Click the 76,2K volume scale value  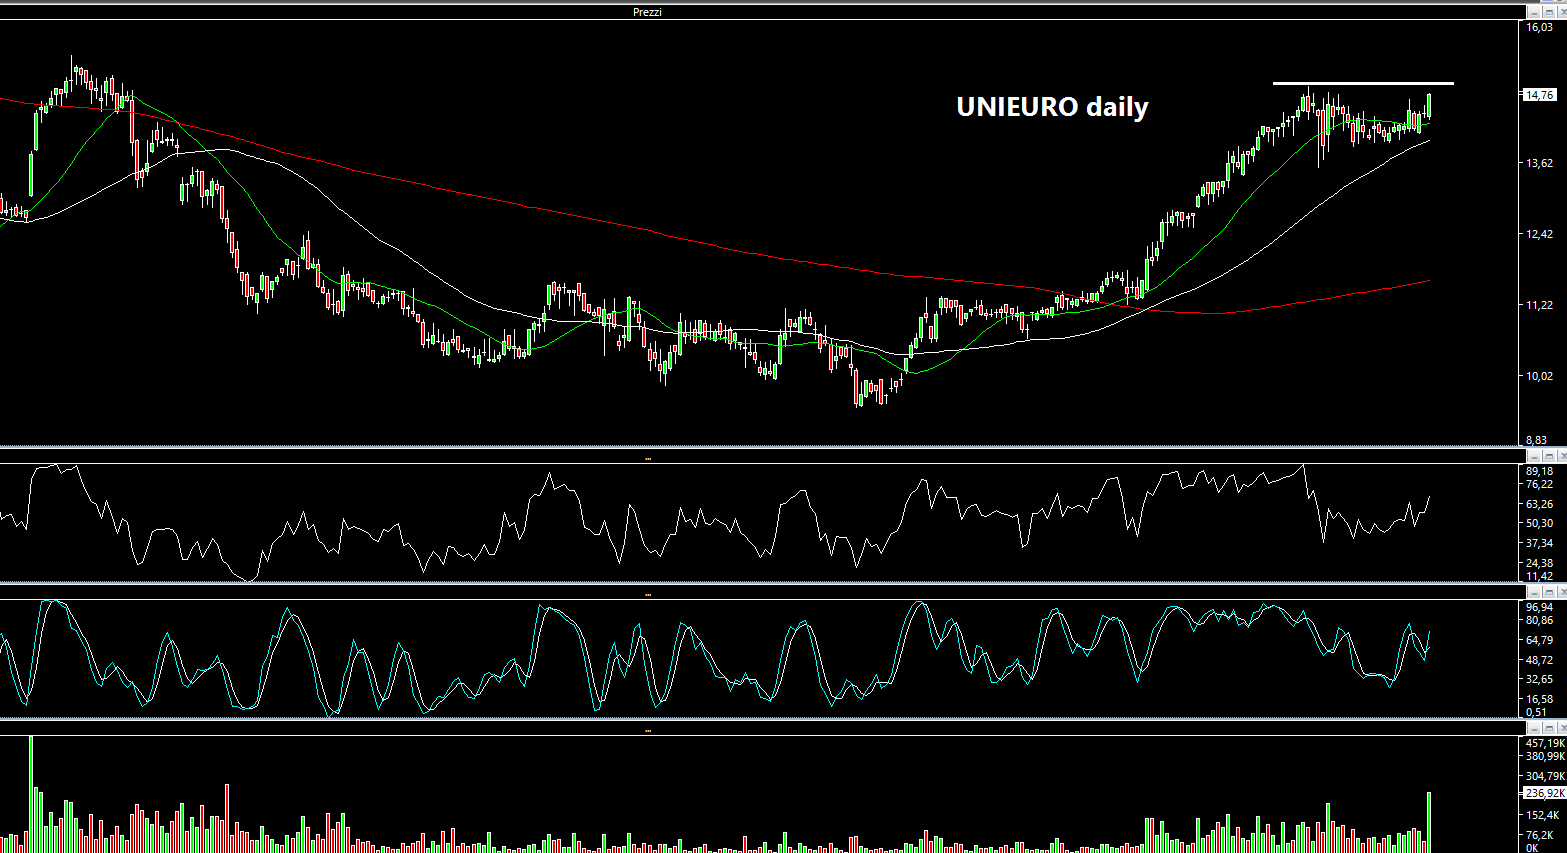[1539, 835]
